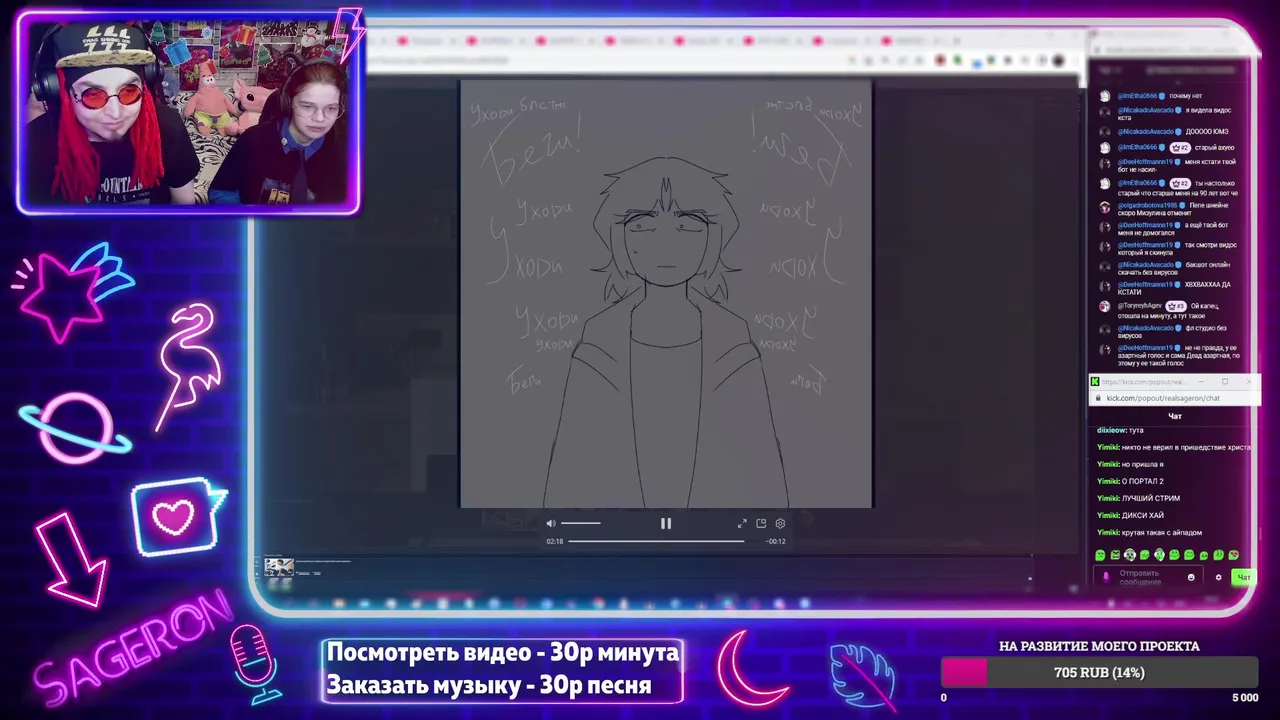Click Yimiki's message 'но пришла я'

[x=1143, y=464]
